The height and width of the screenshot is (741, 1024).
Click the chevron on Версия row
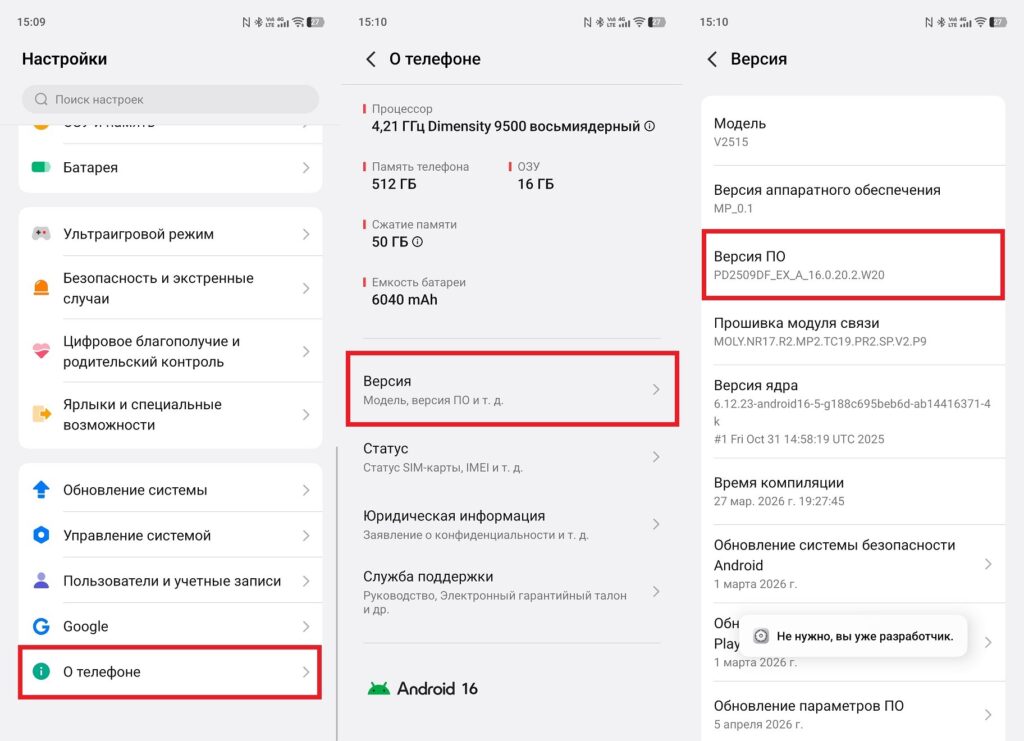pyautogui.click(x=656, y=389)
